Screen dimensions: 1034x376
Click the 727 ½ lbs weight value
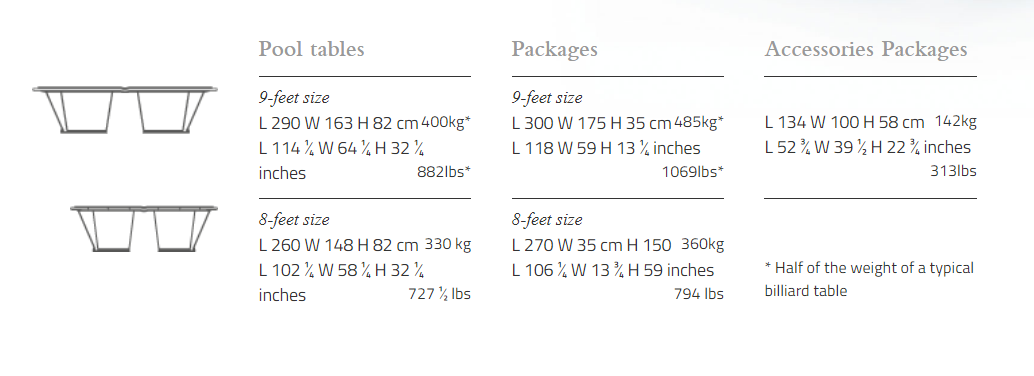440,294
